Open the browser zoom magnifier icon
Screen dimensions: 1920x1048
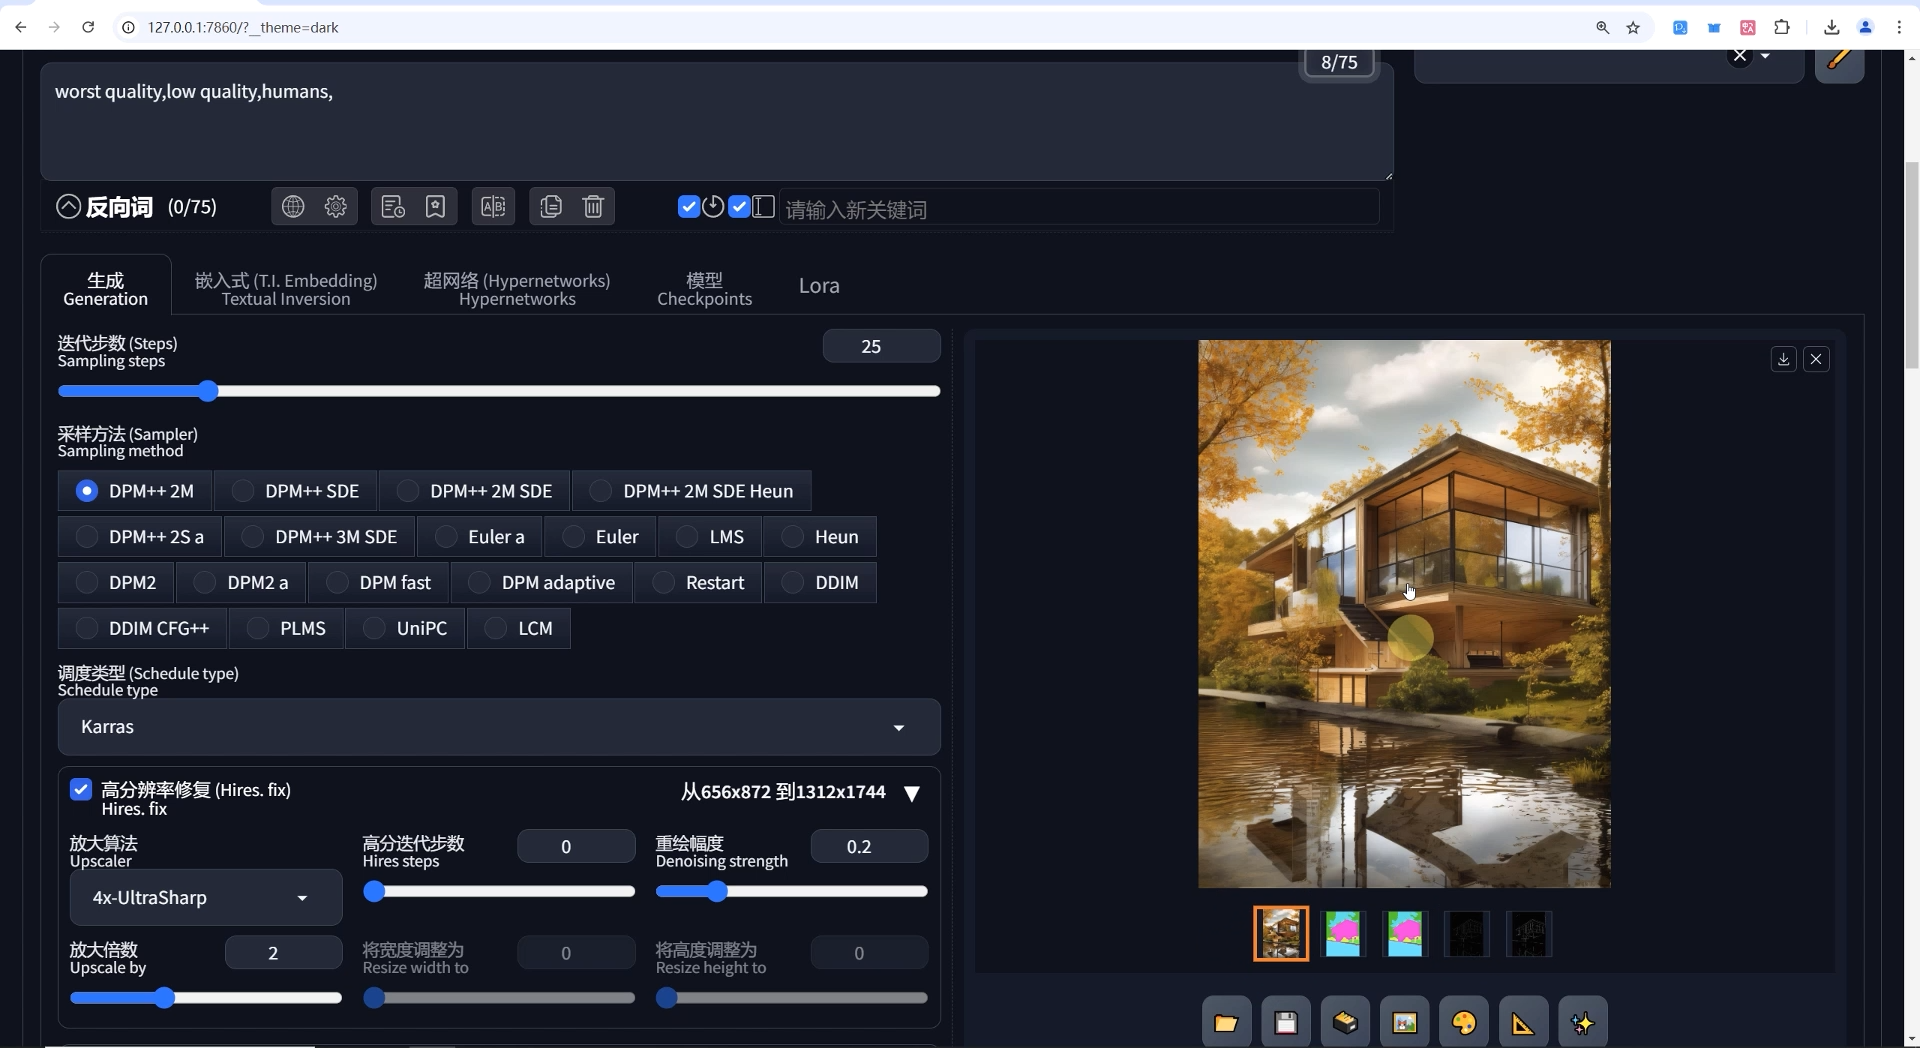coord(1602,27)
